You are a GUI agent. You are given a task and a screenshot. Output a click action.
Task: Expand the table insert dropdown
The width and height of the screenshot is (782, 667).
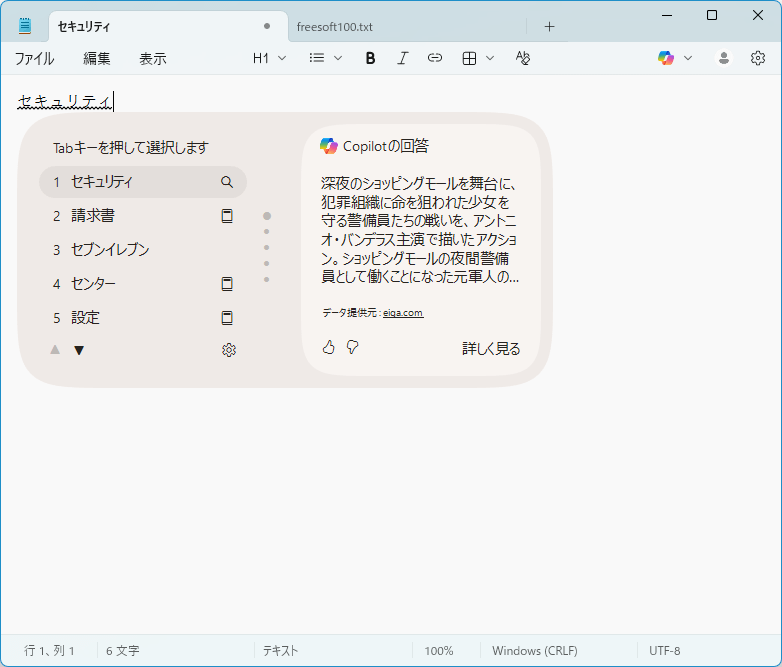pos(478,58)
